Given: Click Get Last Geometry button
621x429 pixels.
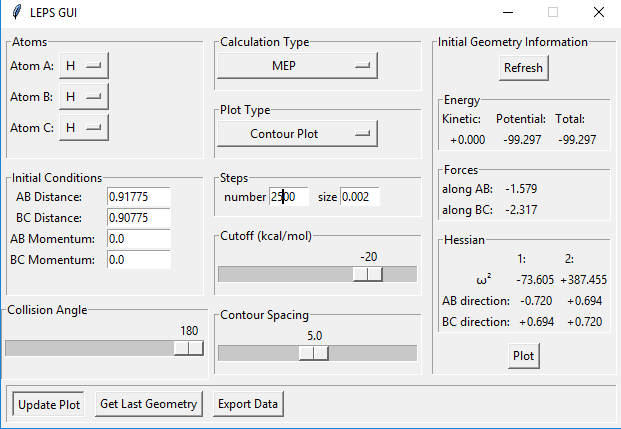Looking at the screenshot, I should pos(150,404).
